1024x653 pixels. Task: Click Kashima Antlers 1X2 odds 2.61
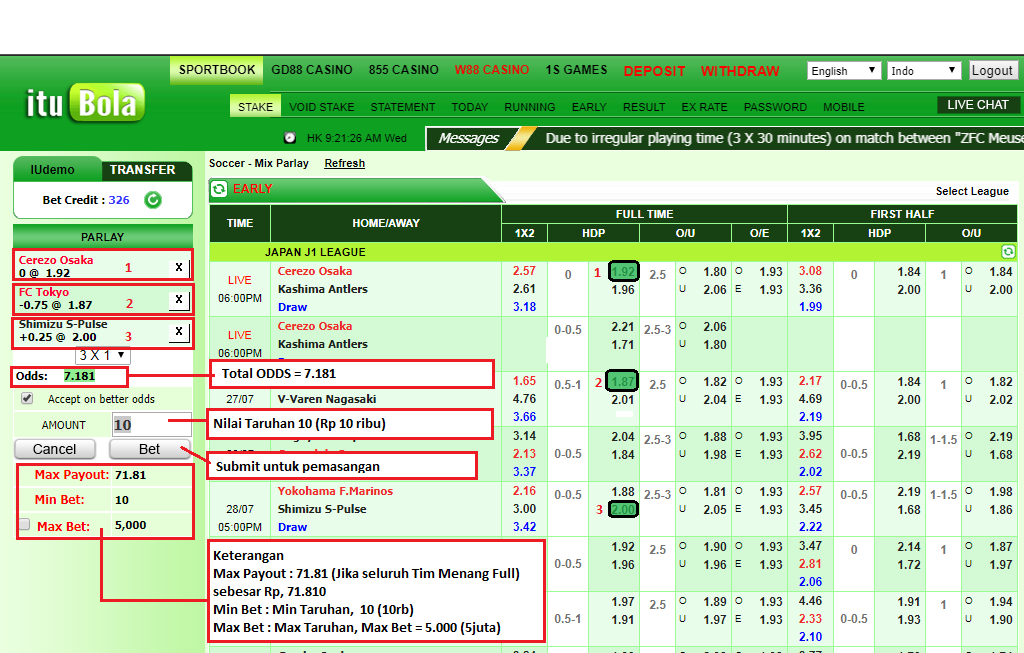524,289
